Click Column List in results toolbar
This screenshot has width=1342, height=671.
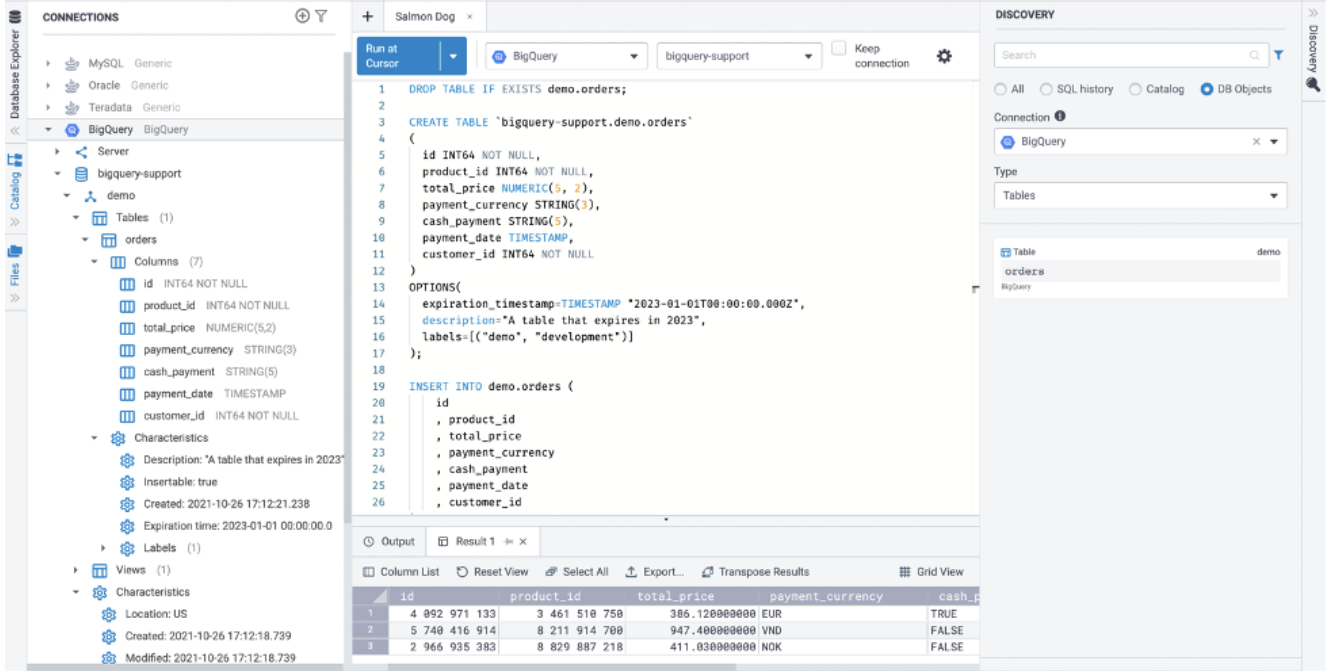pos(401,572)
